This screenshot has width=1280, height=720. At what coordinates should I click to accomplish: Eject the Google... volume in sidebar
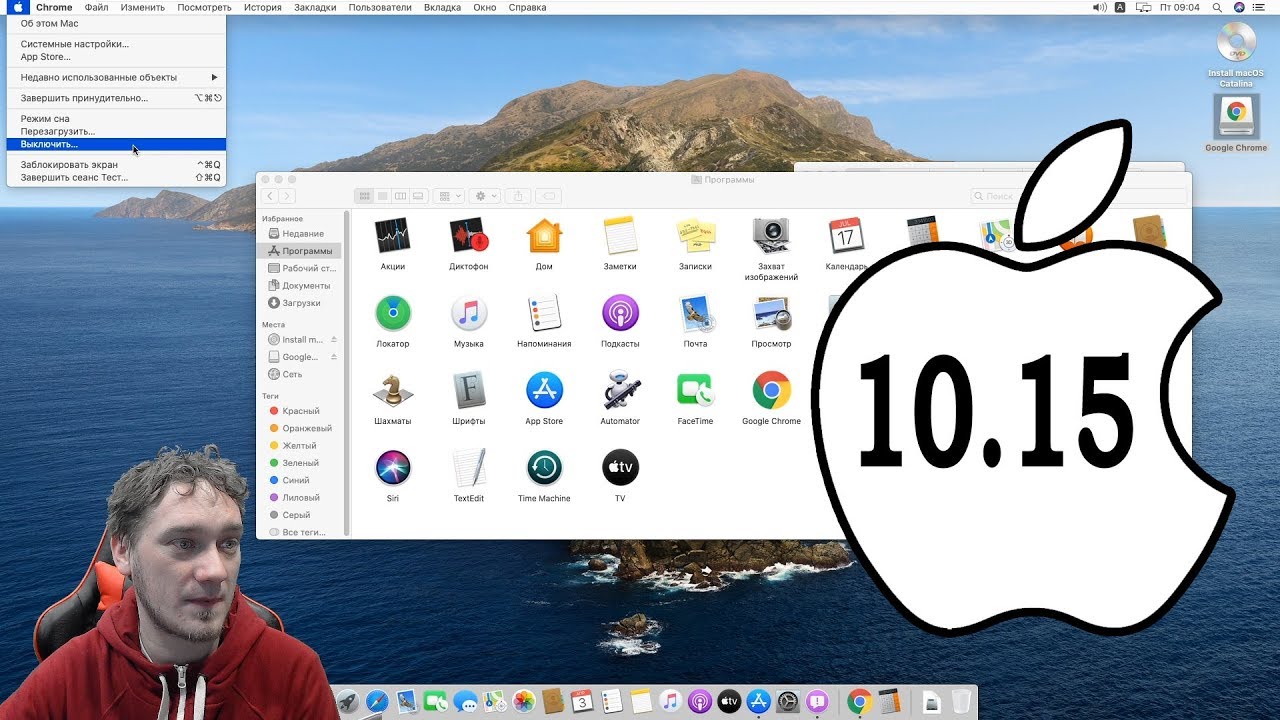coord(334,357)
